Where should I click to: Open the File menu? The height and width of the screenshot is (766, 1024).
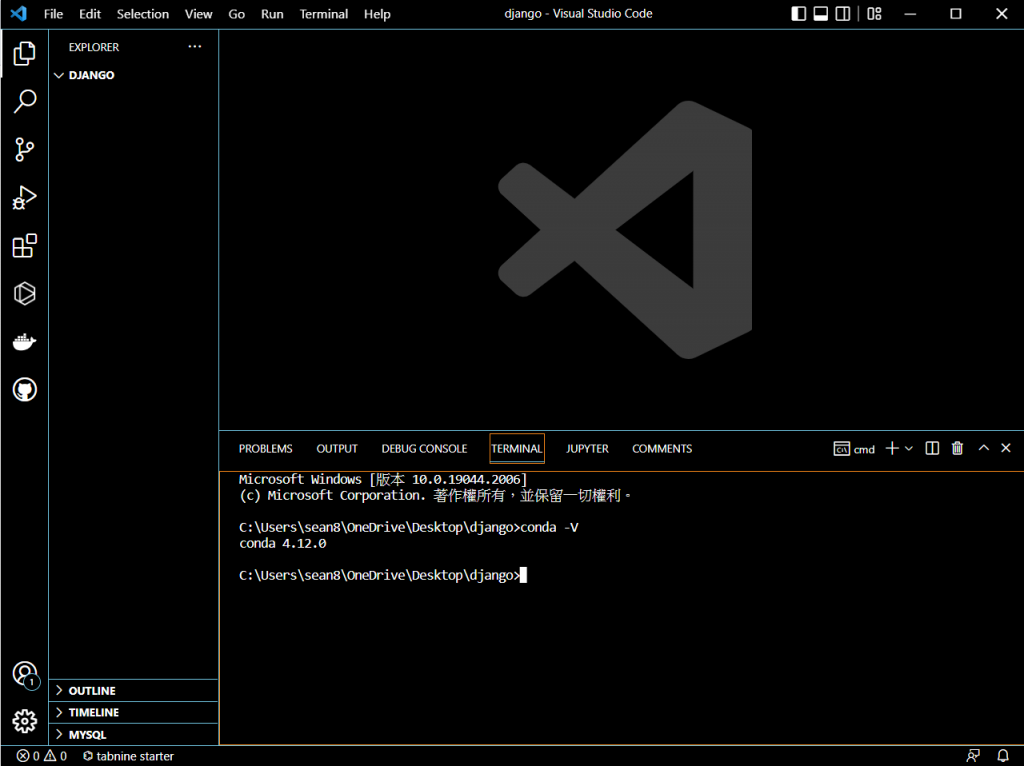click(x=53, y=14)
